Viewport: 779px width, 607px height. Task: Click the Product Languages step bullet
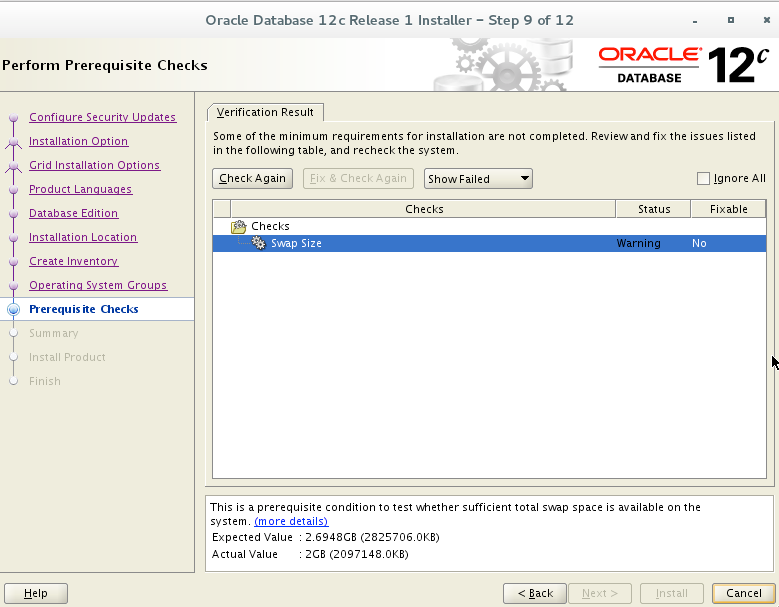[x=14, y=190]
